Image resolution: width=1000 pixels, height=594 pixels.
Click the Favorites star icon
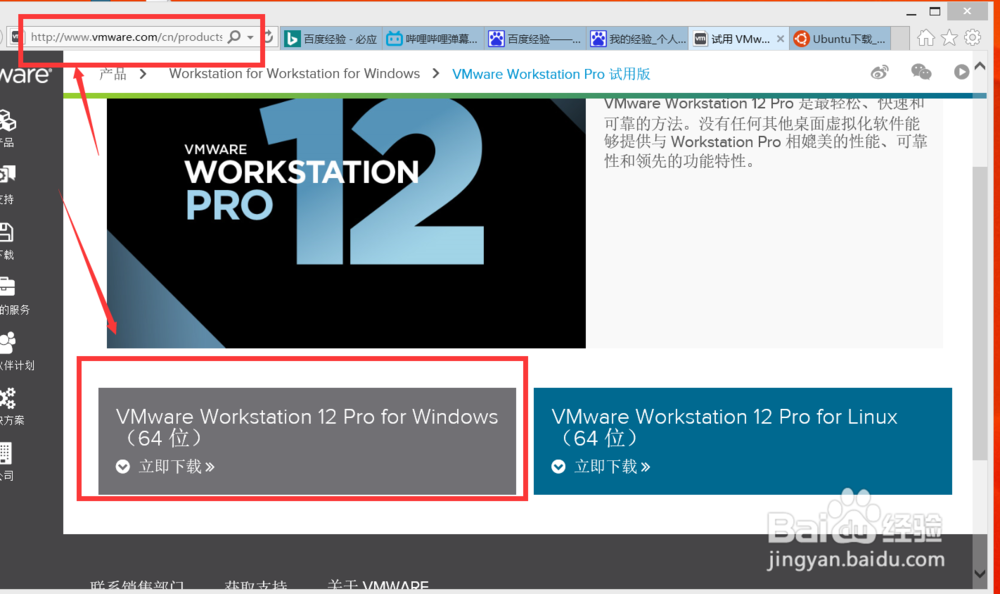(949, 38)
